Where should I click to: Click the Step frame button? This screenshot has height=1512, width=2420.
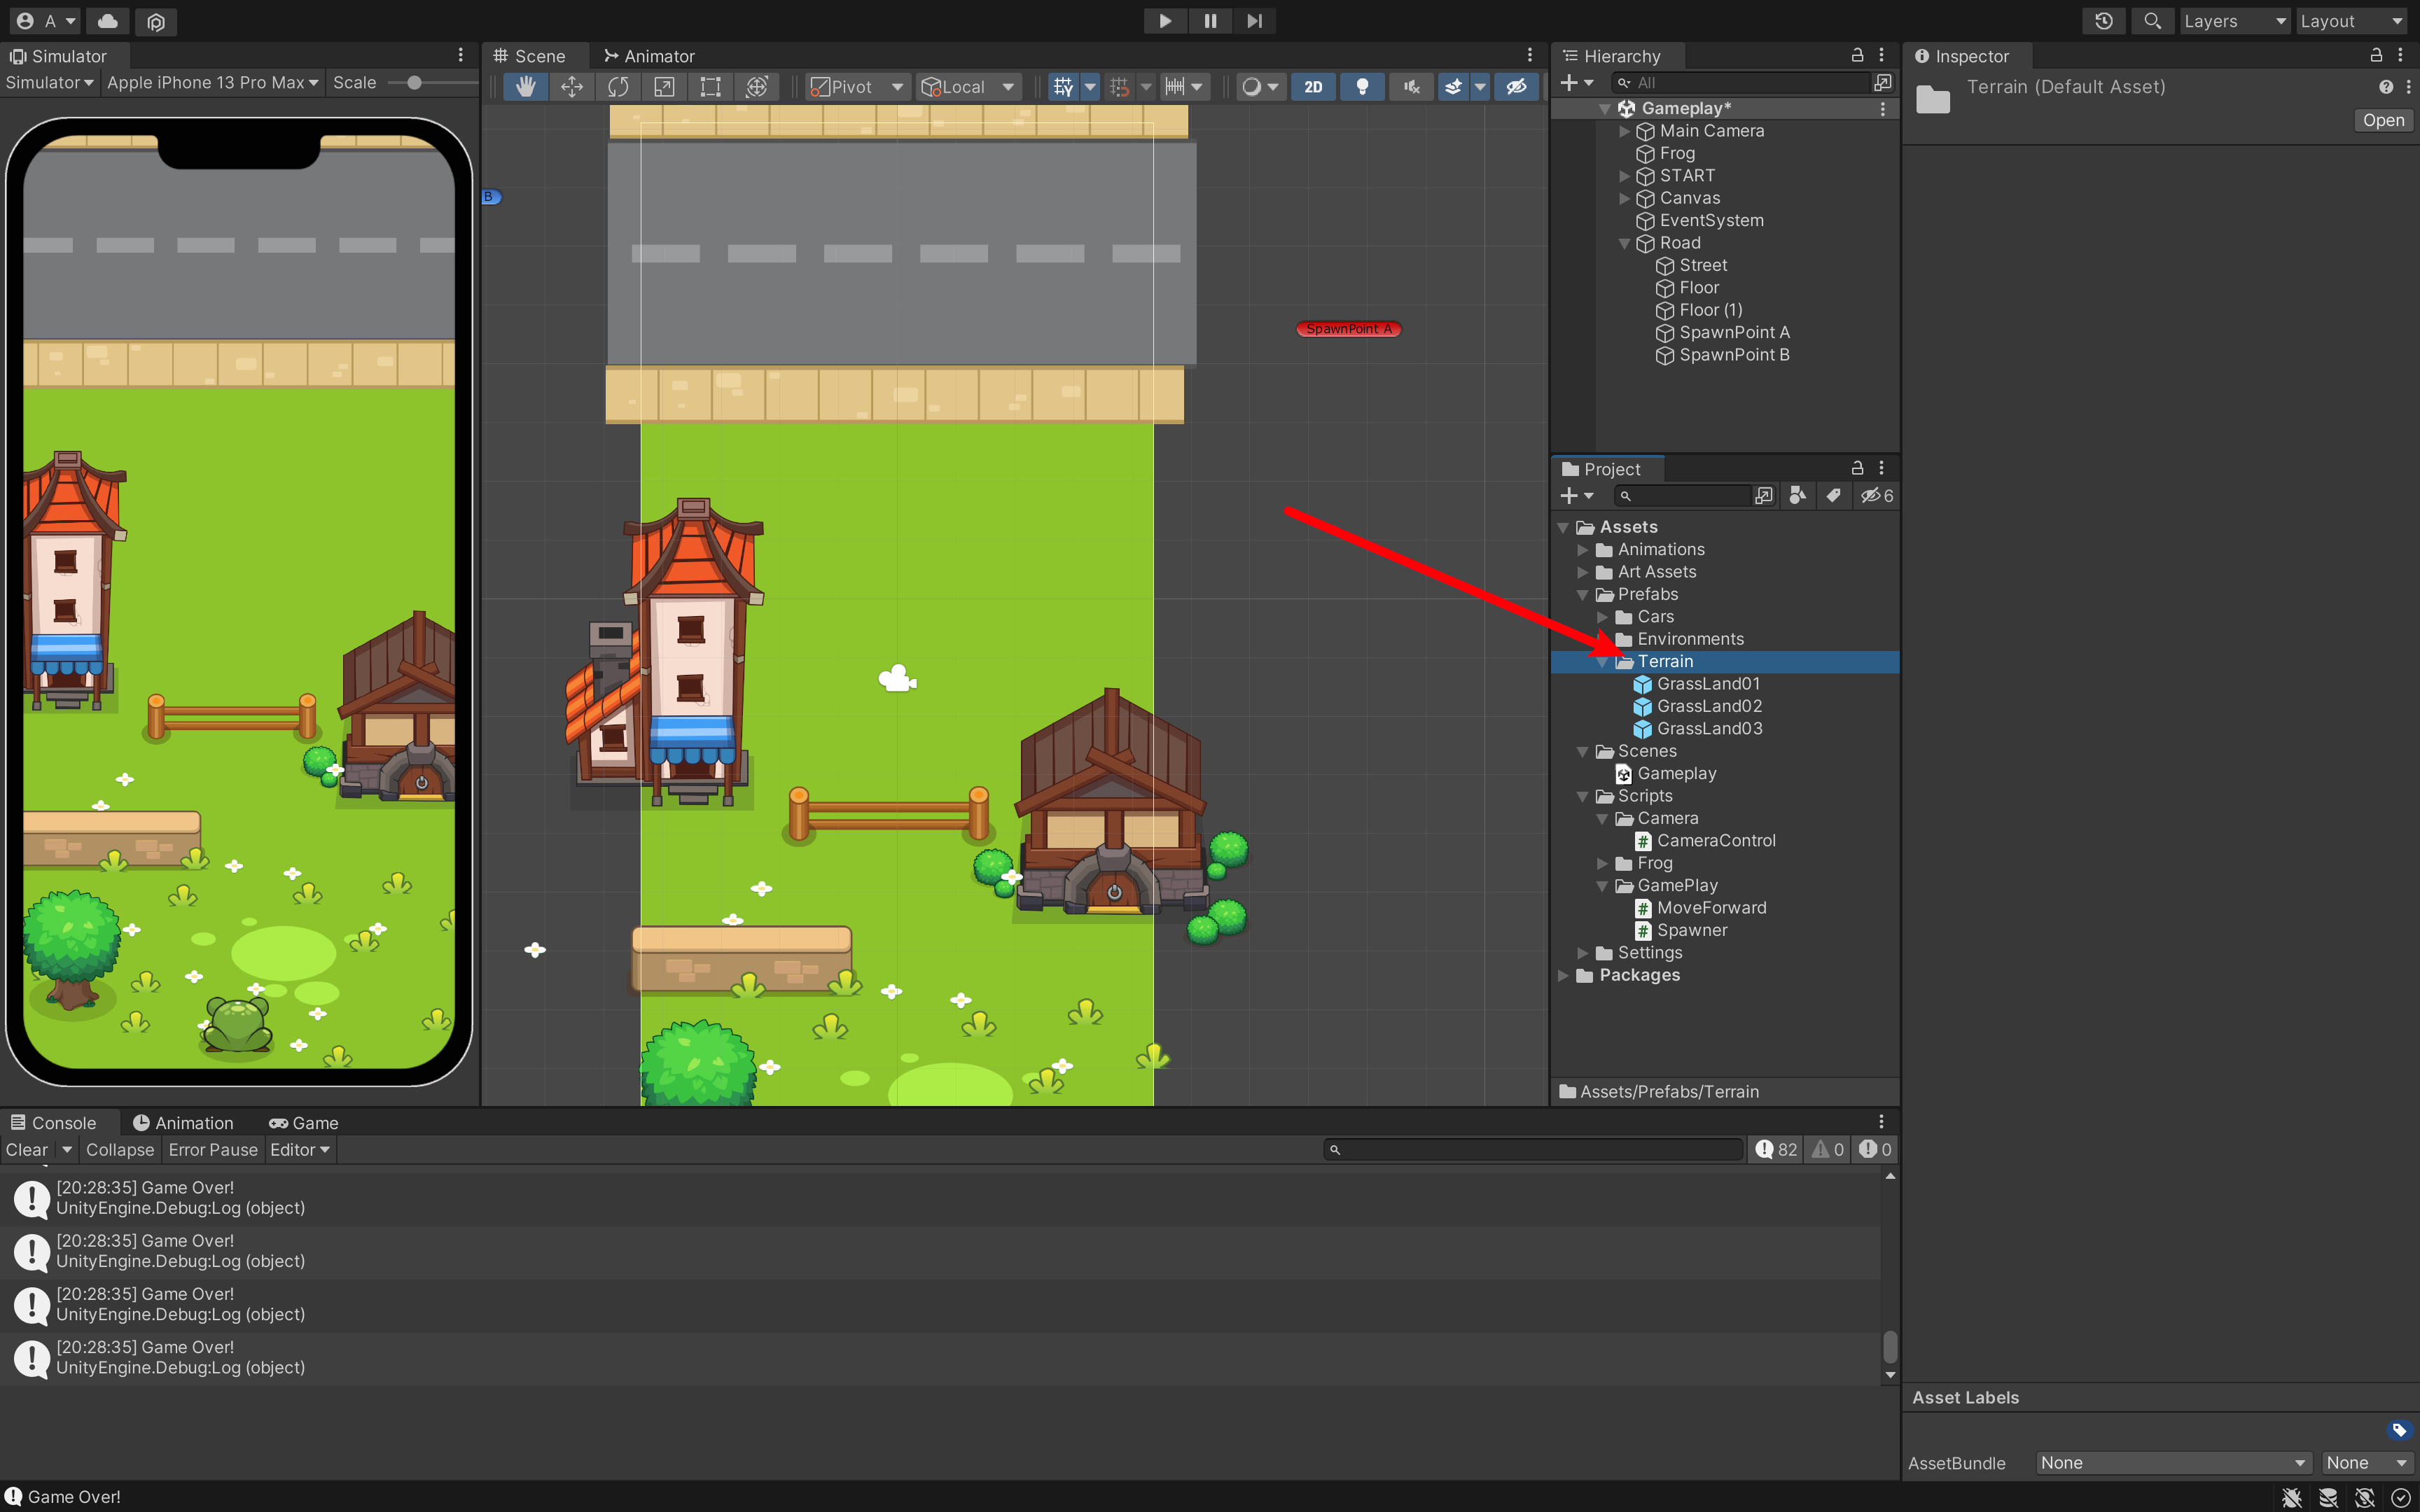(1254, 21)
